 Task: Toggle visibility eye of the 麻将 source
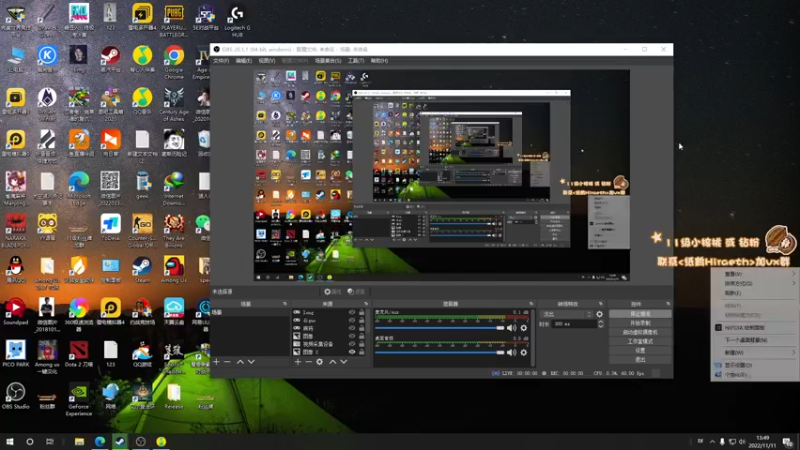click(352, 328)
